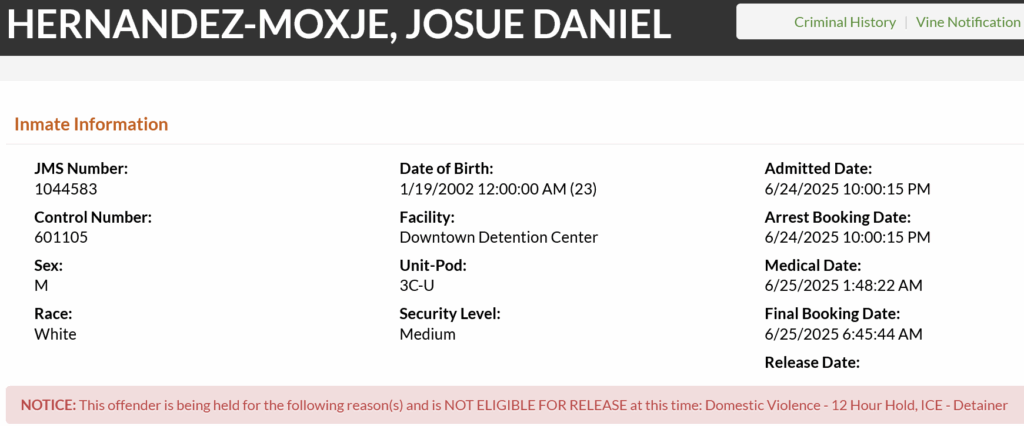Click the Downtown Detention Center facility text
This screenshot has height=426, width=1024.
[498, 238]
